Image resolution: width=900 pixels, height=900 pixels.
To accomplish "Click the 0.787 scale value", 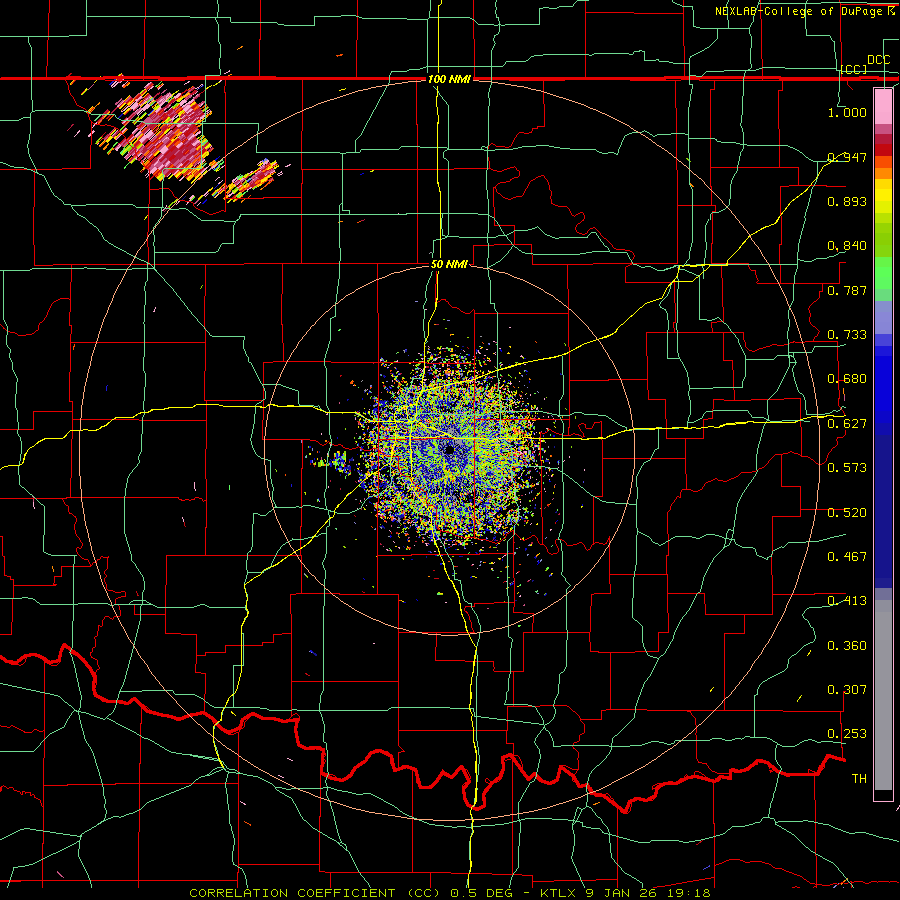I will [x=847, y=290].
